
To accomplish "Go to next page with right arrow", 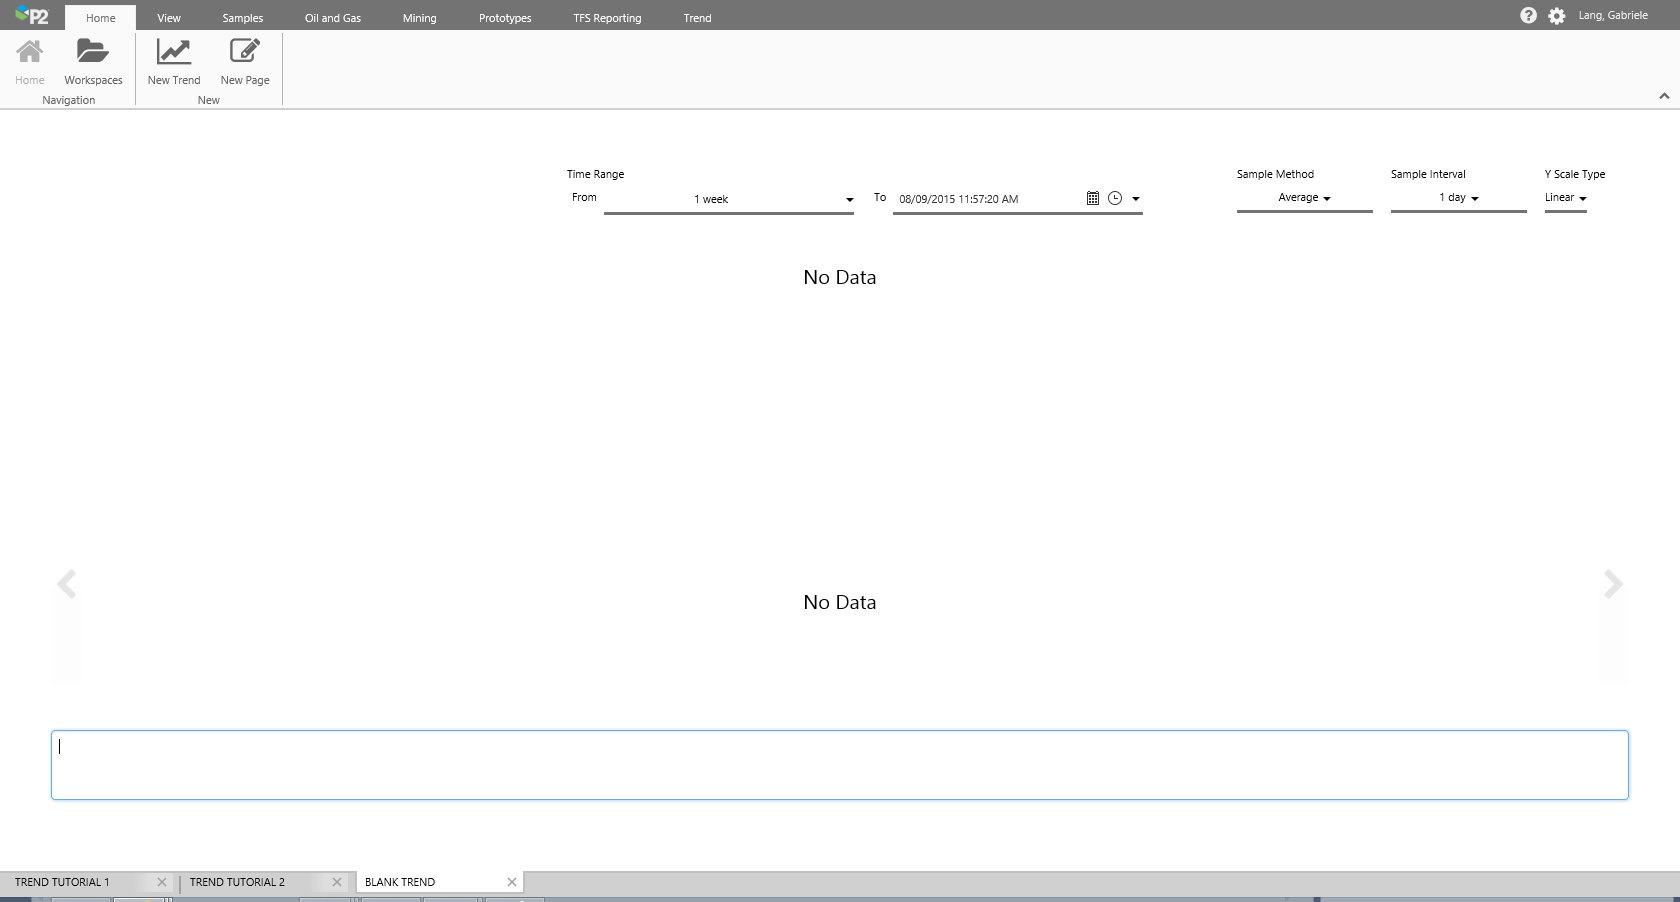I will pyautogui.click(x=1613, y=584).
